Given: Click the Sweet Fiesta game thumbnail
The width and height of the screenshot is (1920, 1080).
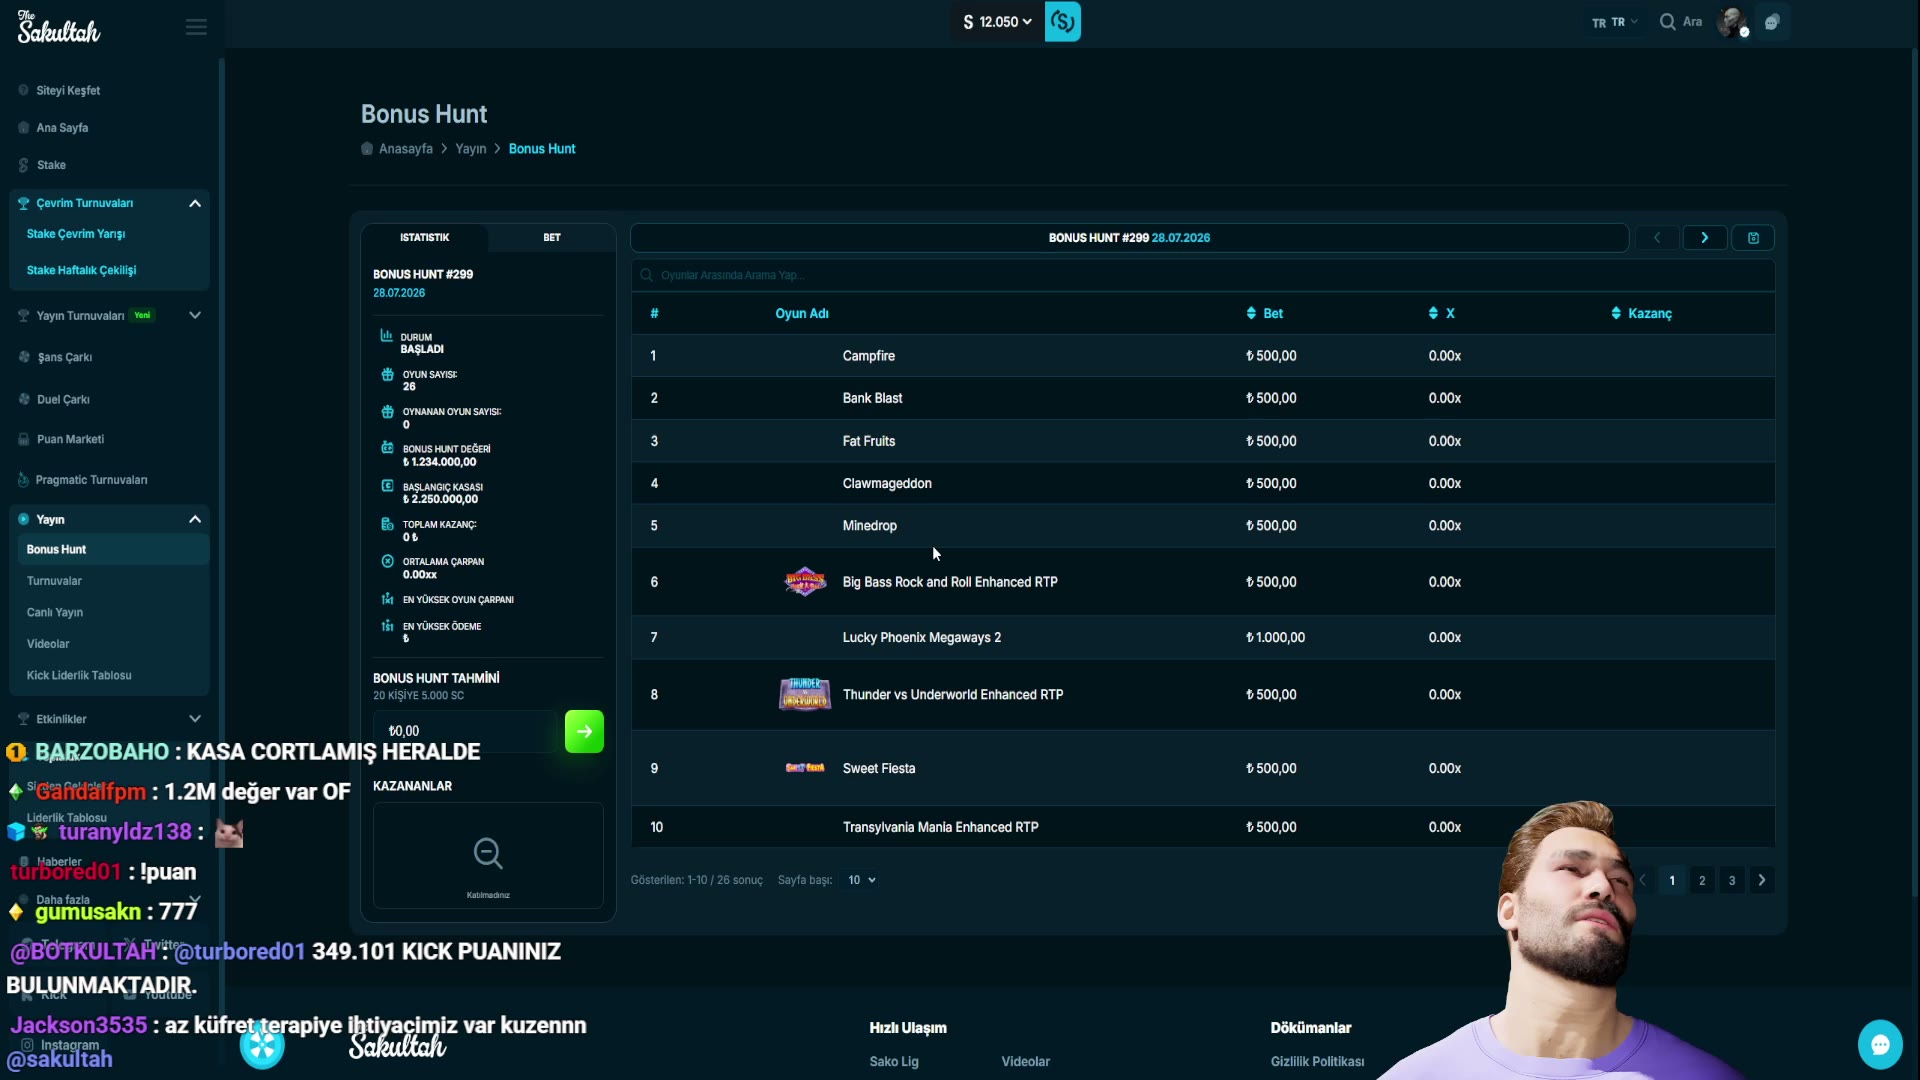Looking at the screenshot, I should pos(805,768).
